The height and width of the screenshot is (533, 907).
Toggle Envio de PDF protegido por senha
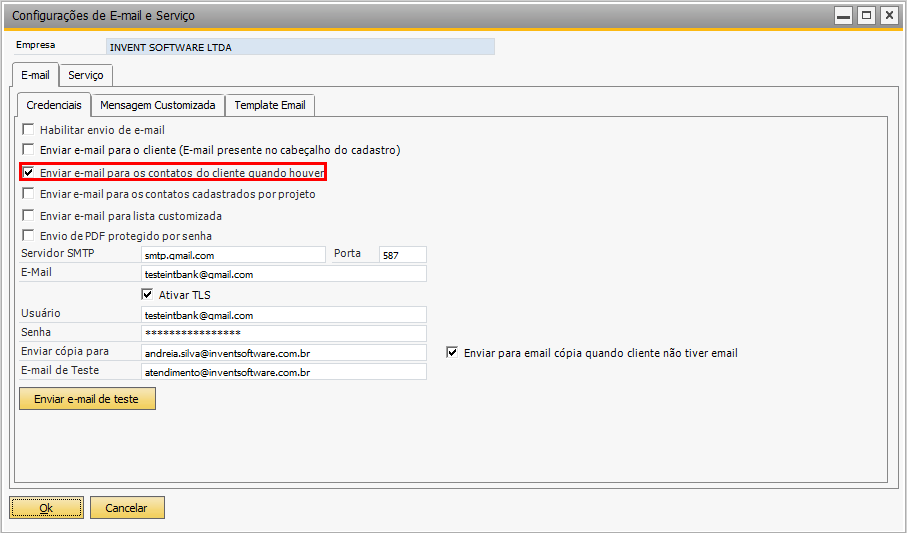tap(28, 235)
